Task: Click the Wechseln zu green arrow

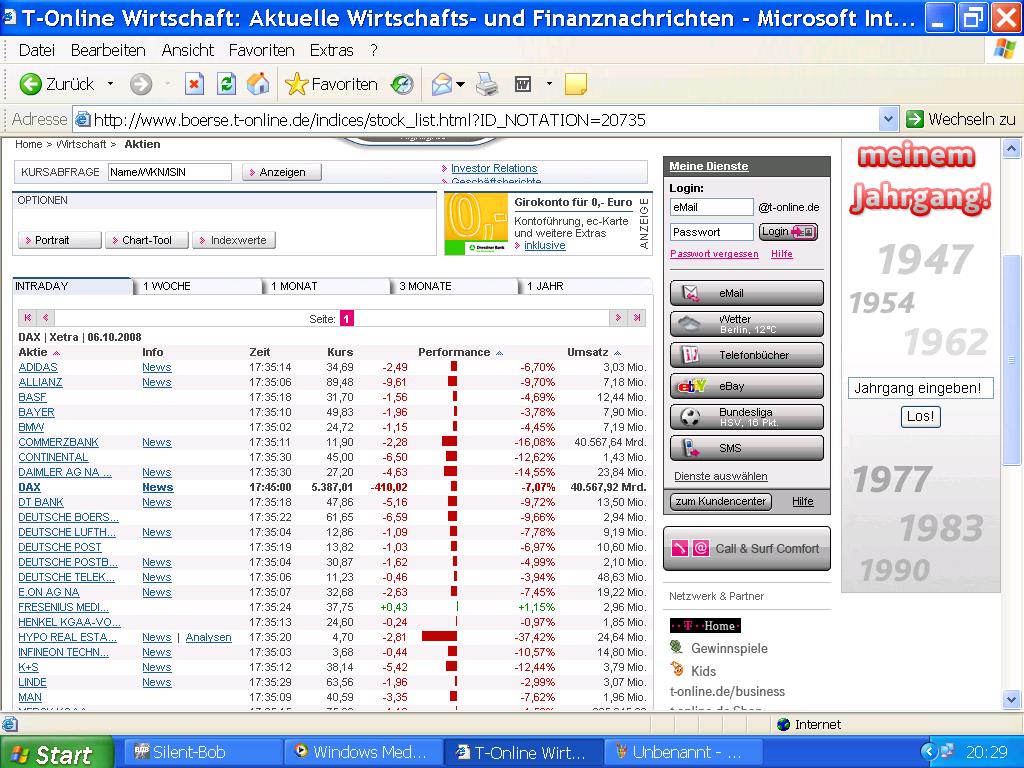Action: click(915, 119)
